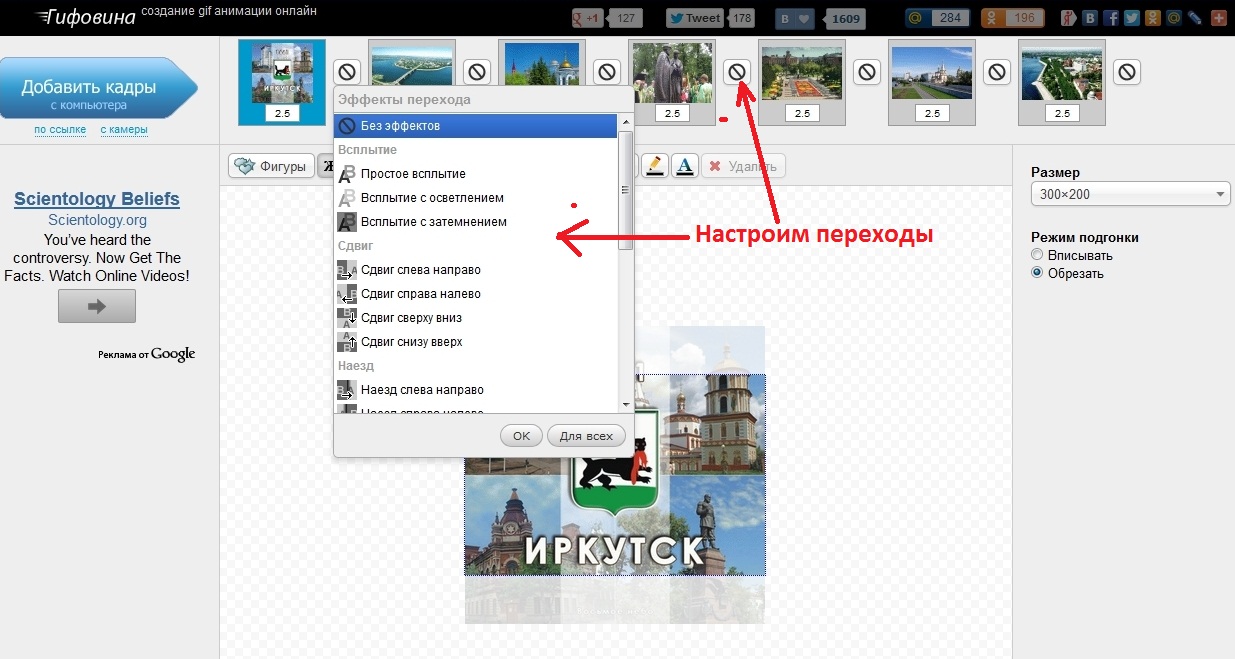This screenshot has width=1235, height=659.
Task: Apply effect with 'Для всех' button
Action: tap(586, 436)
